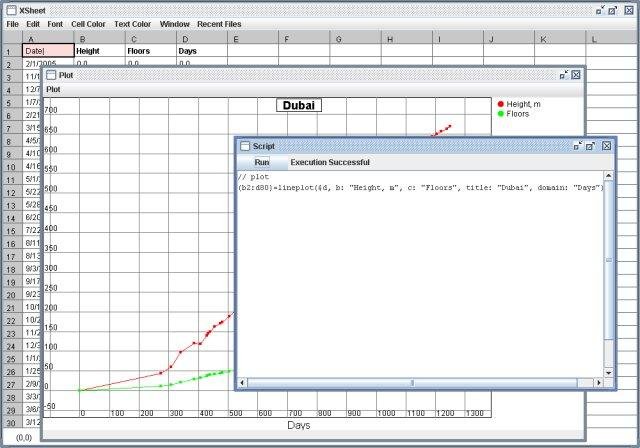
Task: Select the Height header cell B1
Action: point(100,51)
